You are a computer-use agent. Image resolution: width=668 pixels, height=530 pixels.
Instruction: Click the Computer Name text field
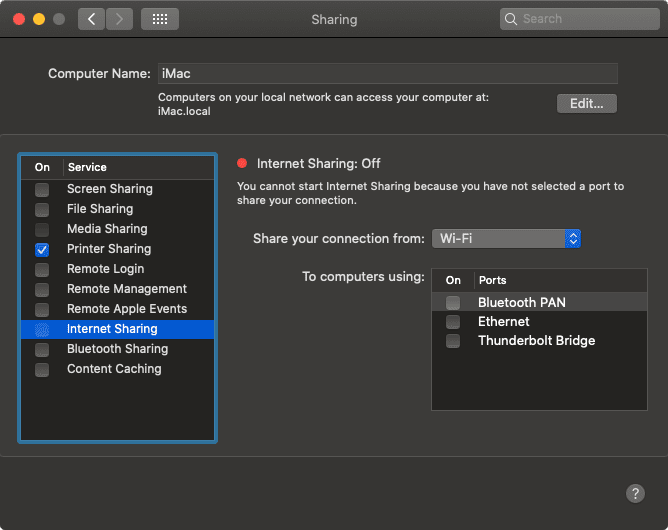pyautogui.click(x=387, y=73)
